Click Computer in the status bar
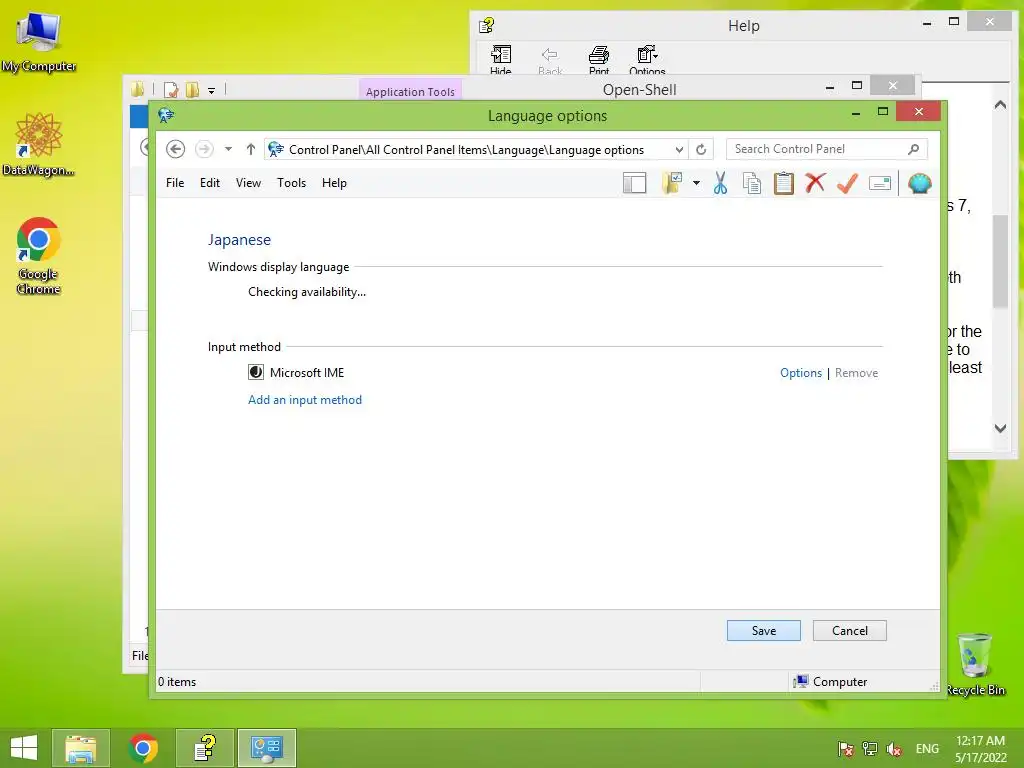Viewport: 1024px width, 768px height. pos(831,682)
